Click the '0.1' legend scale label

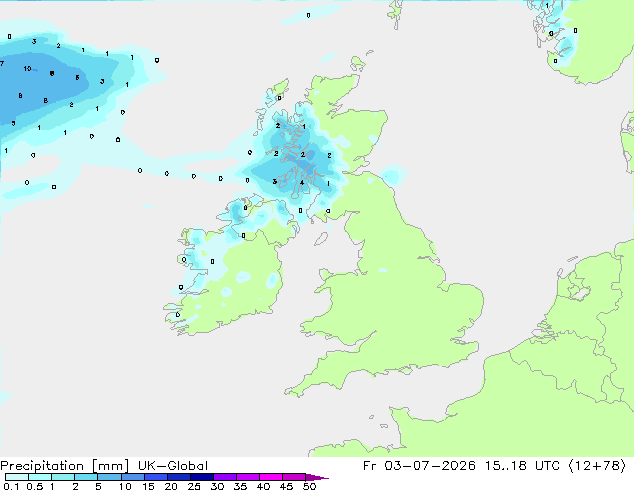[11, 486]
